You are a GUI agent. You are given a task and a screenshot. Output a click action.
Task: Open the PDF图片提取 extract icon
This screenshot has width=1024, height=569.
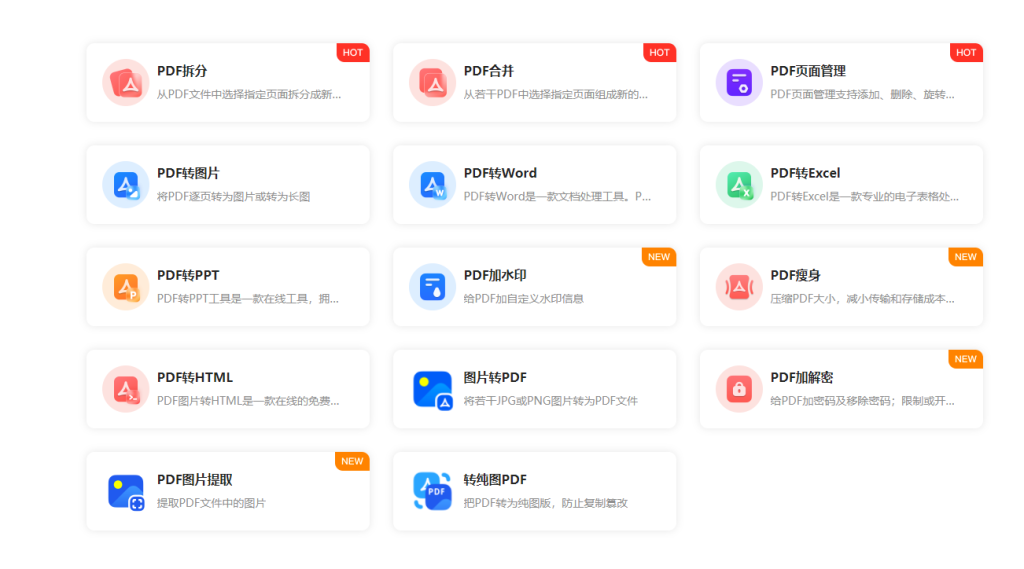click(126, 491)
